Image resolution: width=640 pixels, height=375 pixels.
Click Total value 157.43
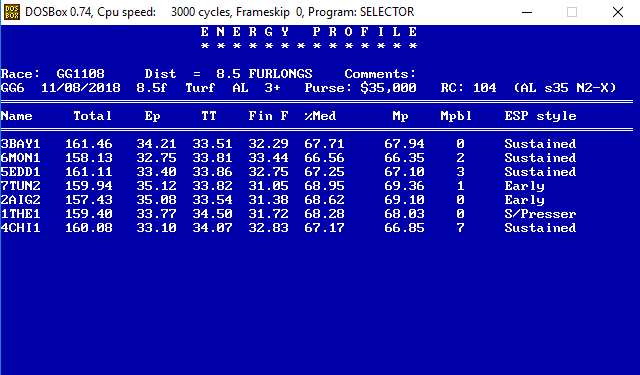coord(89,200)
